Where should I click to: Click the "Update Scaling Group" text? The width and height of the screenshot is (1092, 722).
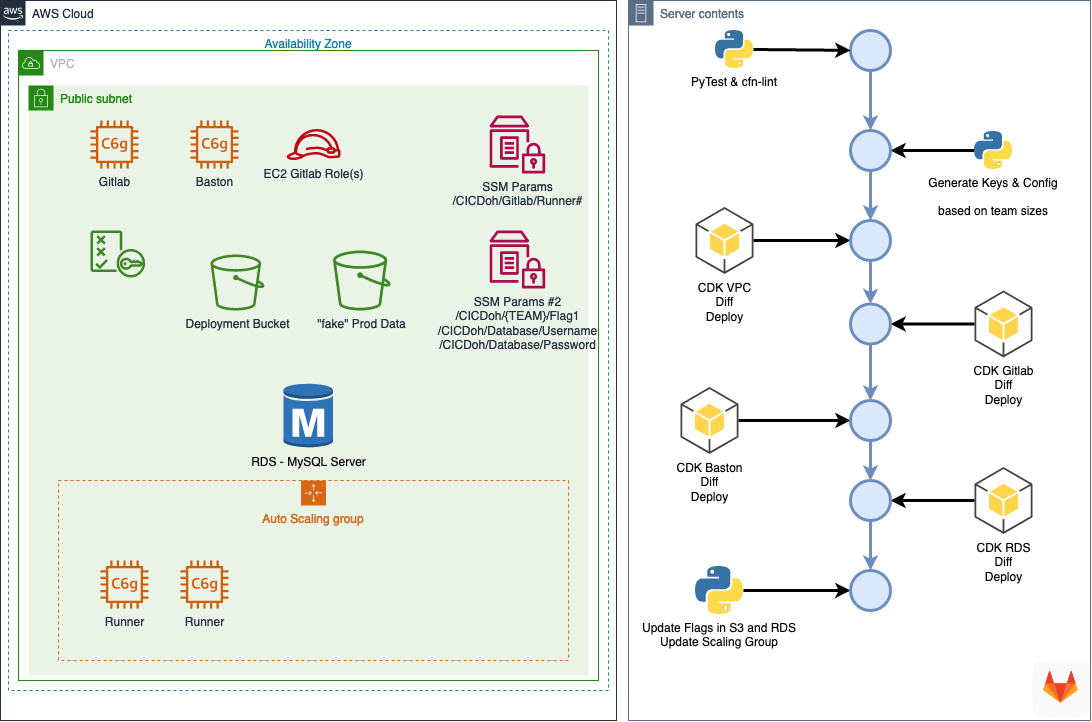(719, 642)
